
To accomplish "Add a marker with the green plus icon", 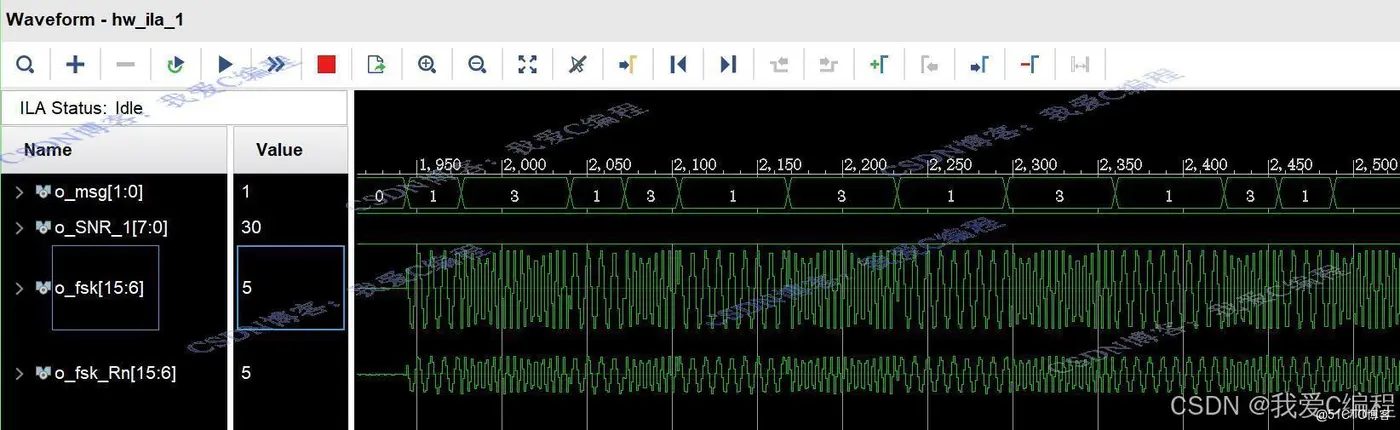I will pos(878,65).
